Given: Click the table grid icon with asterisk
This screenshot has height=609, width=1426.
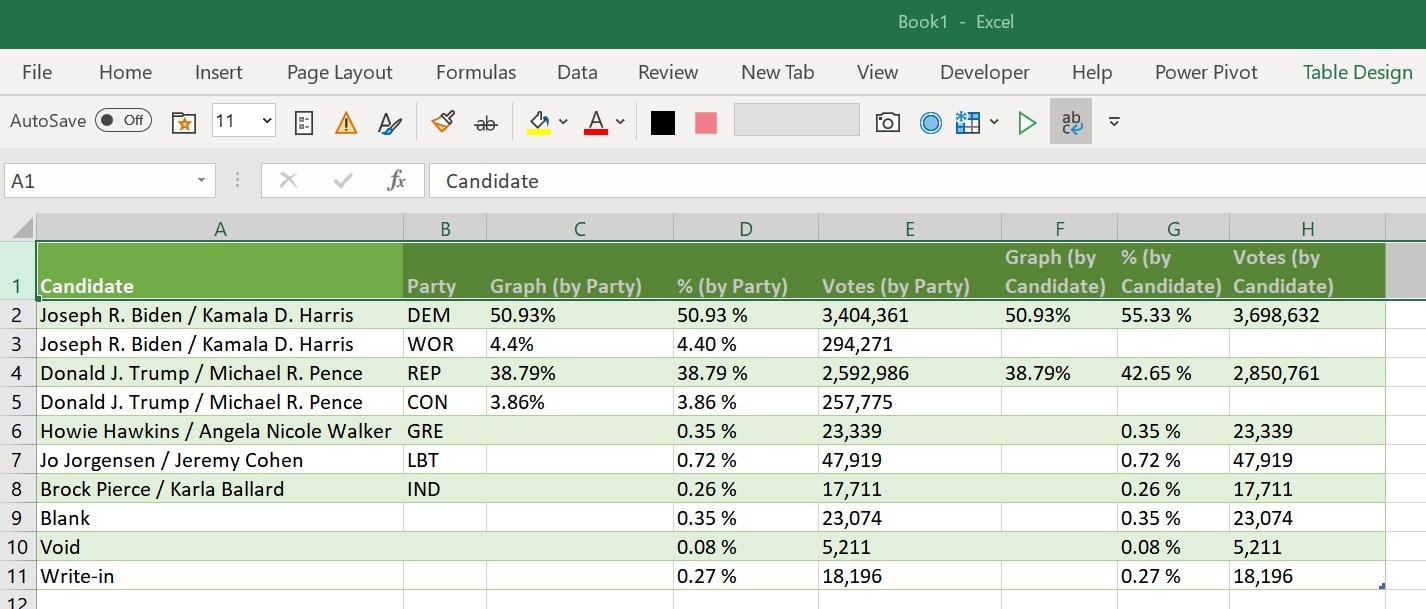Looking at the screenshot, I should [968, 122].
